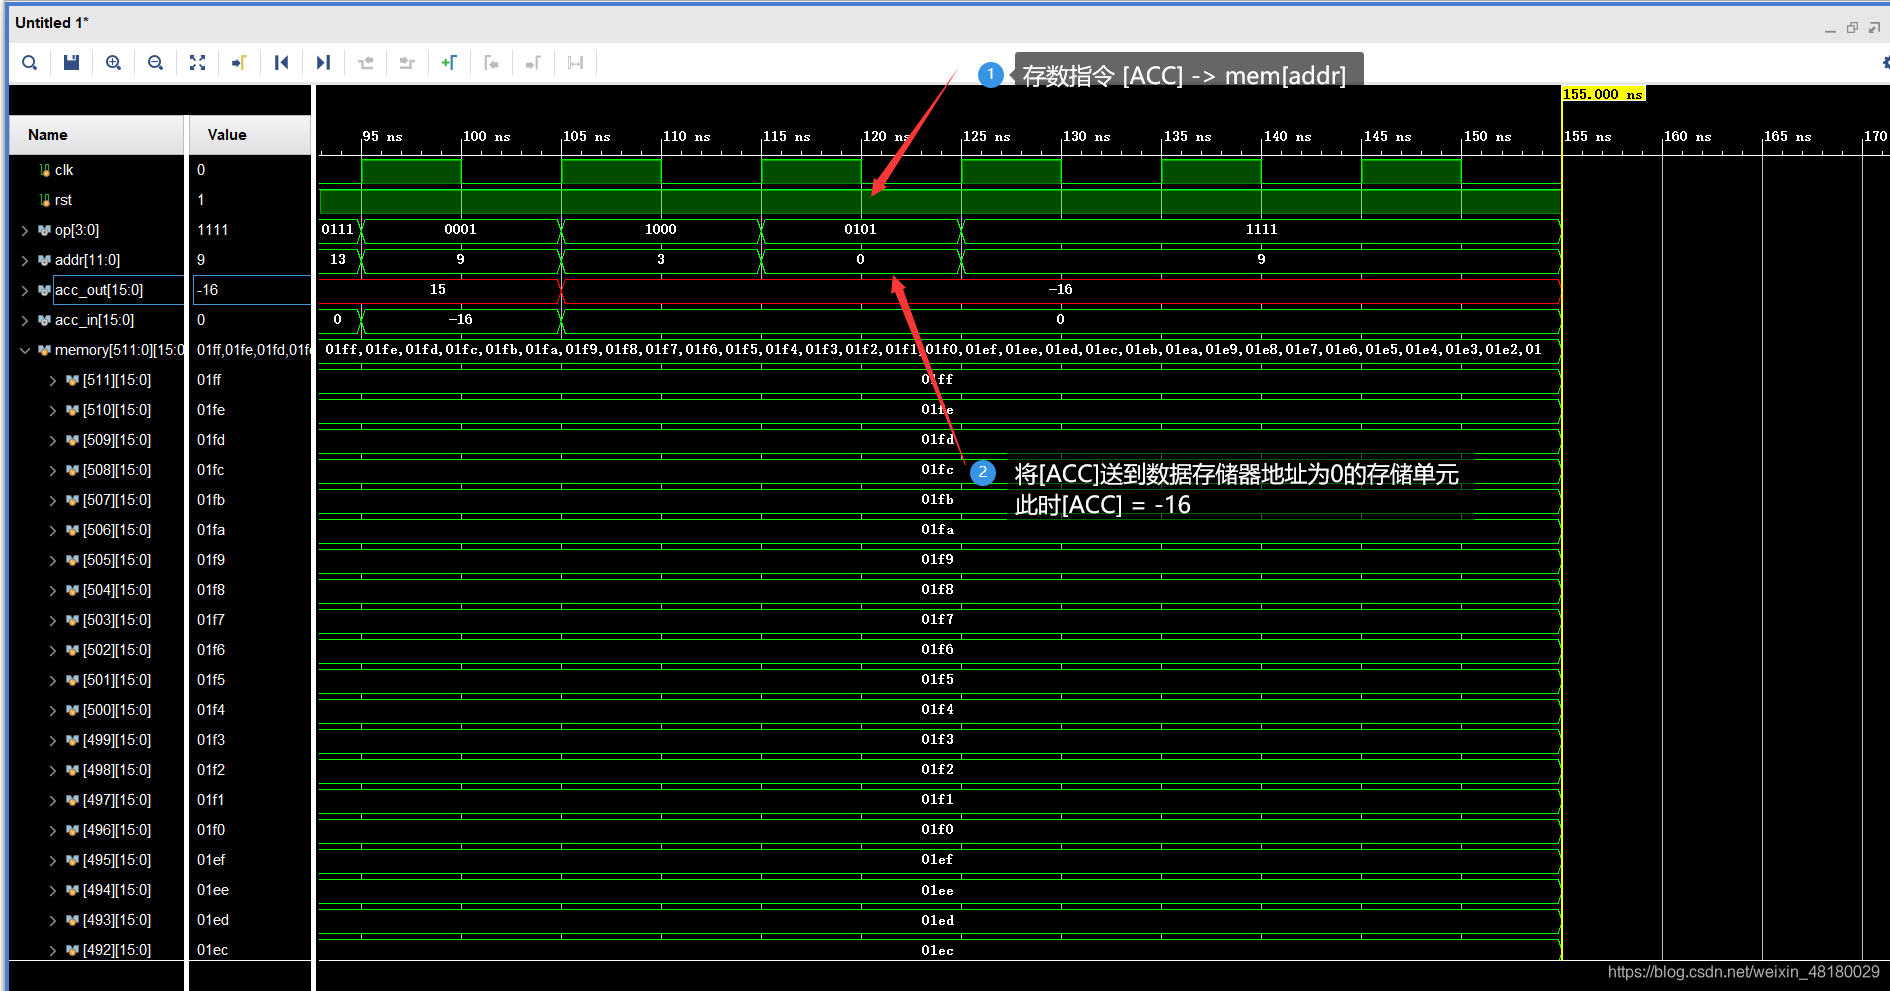This screenshot has width=1890, height=991.
Task: Click the -16 value cell of acc_out
Action: [x=251, y=290]
